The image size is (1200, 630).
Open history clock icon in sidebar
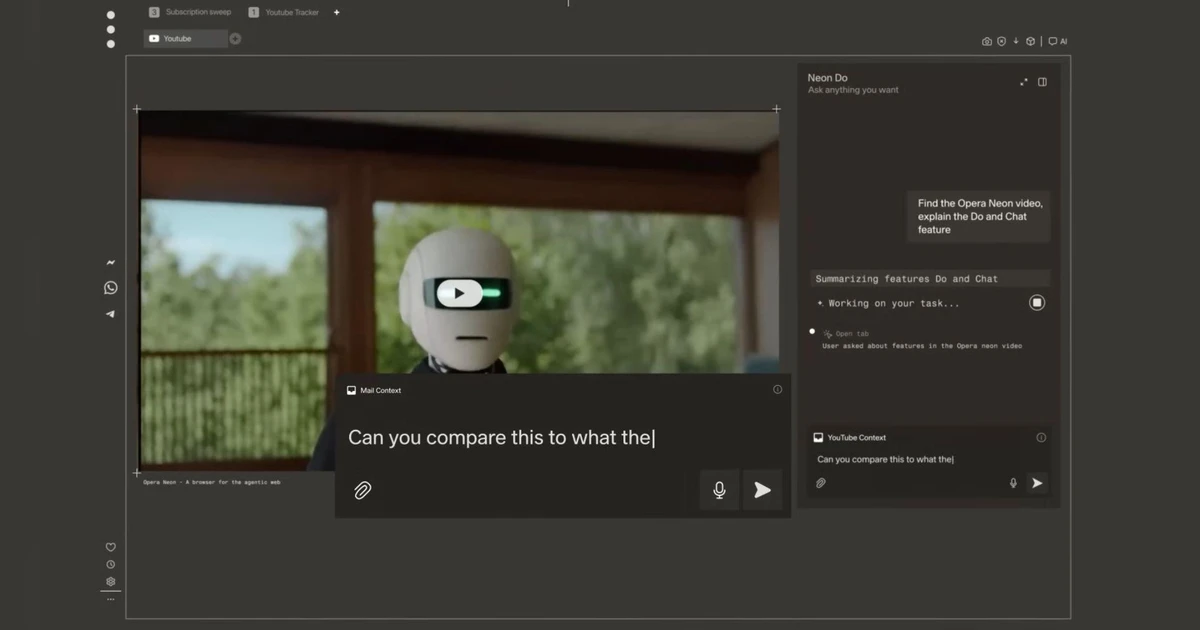tap(110, 564)
